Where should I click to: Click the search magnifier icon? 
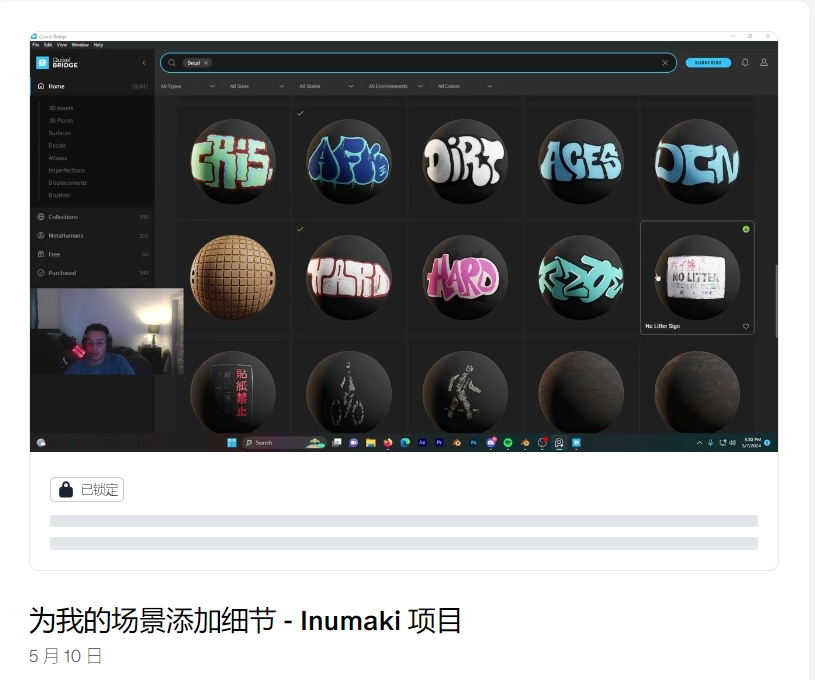point(172,63)
